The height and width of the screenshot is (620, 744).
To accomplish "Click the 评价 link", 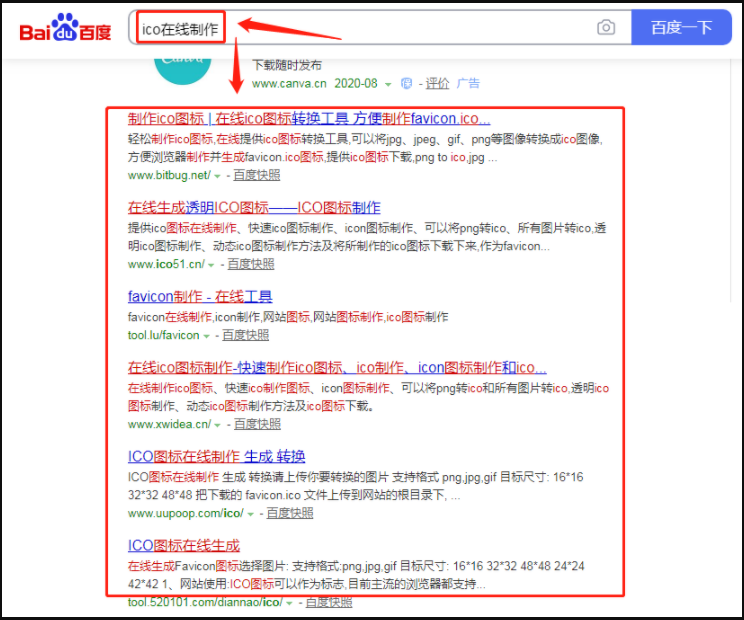I will pyautogui.click(x=437, y=83).
